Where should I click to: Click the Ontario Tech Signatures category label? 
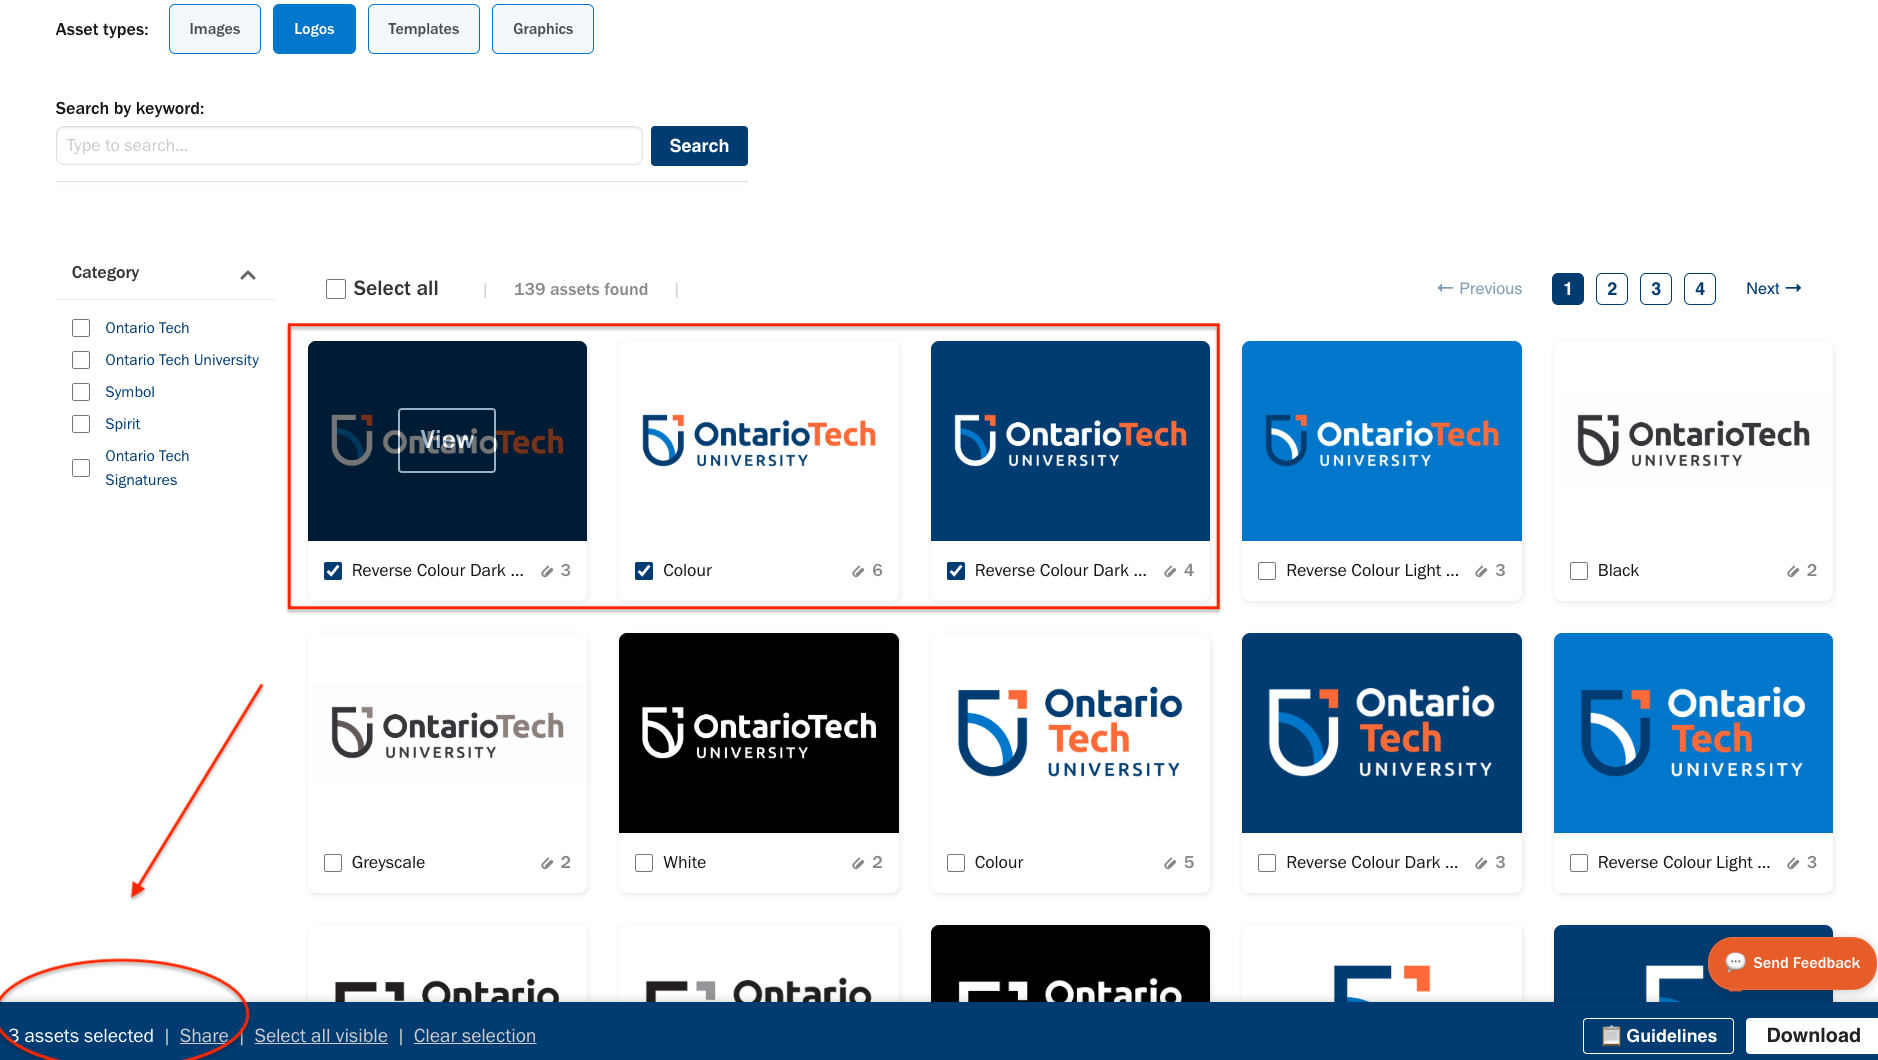pos(147,468)
